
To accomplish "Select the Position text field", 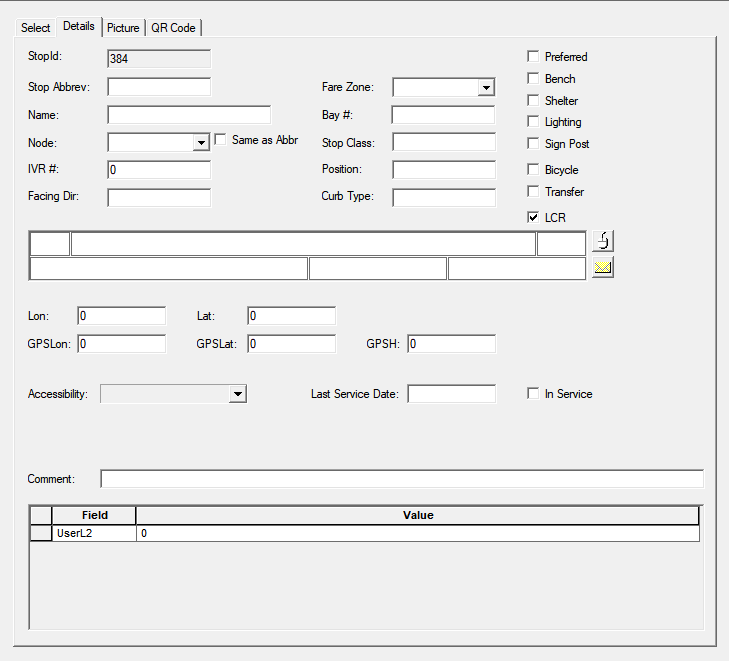I will point(444,170).
